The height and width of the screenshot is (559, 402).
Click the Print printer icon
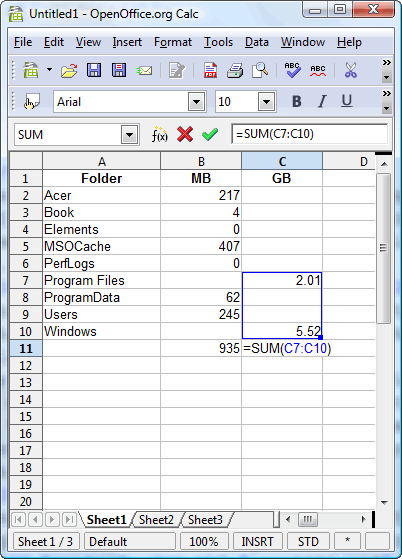pyautogui.click(x=235, y=70)
